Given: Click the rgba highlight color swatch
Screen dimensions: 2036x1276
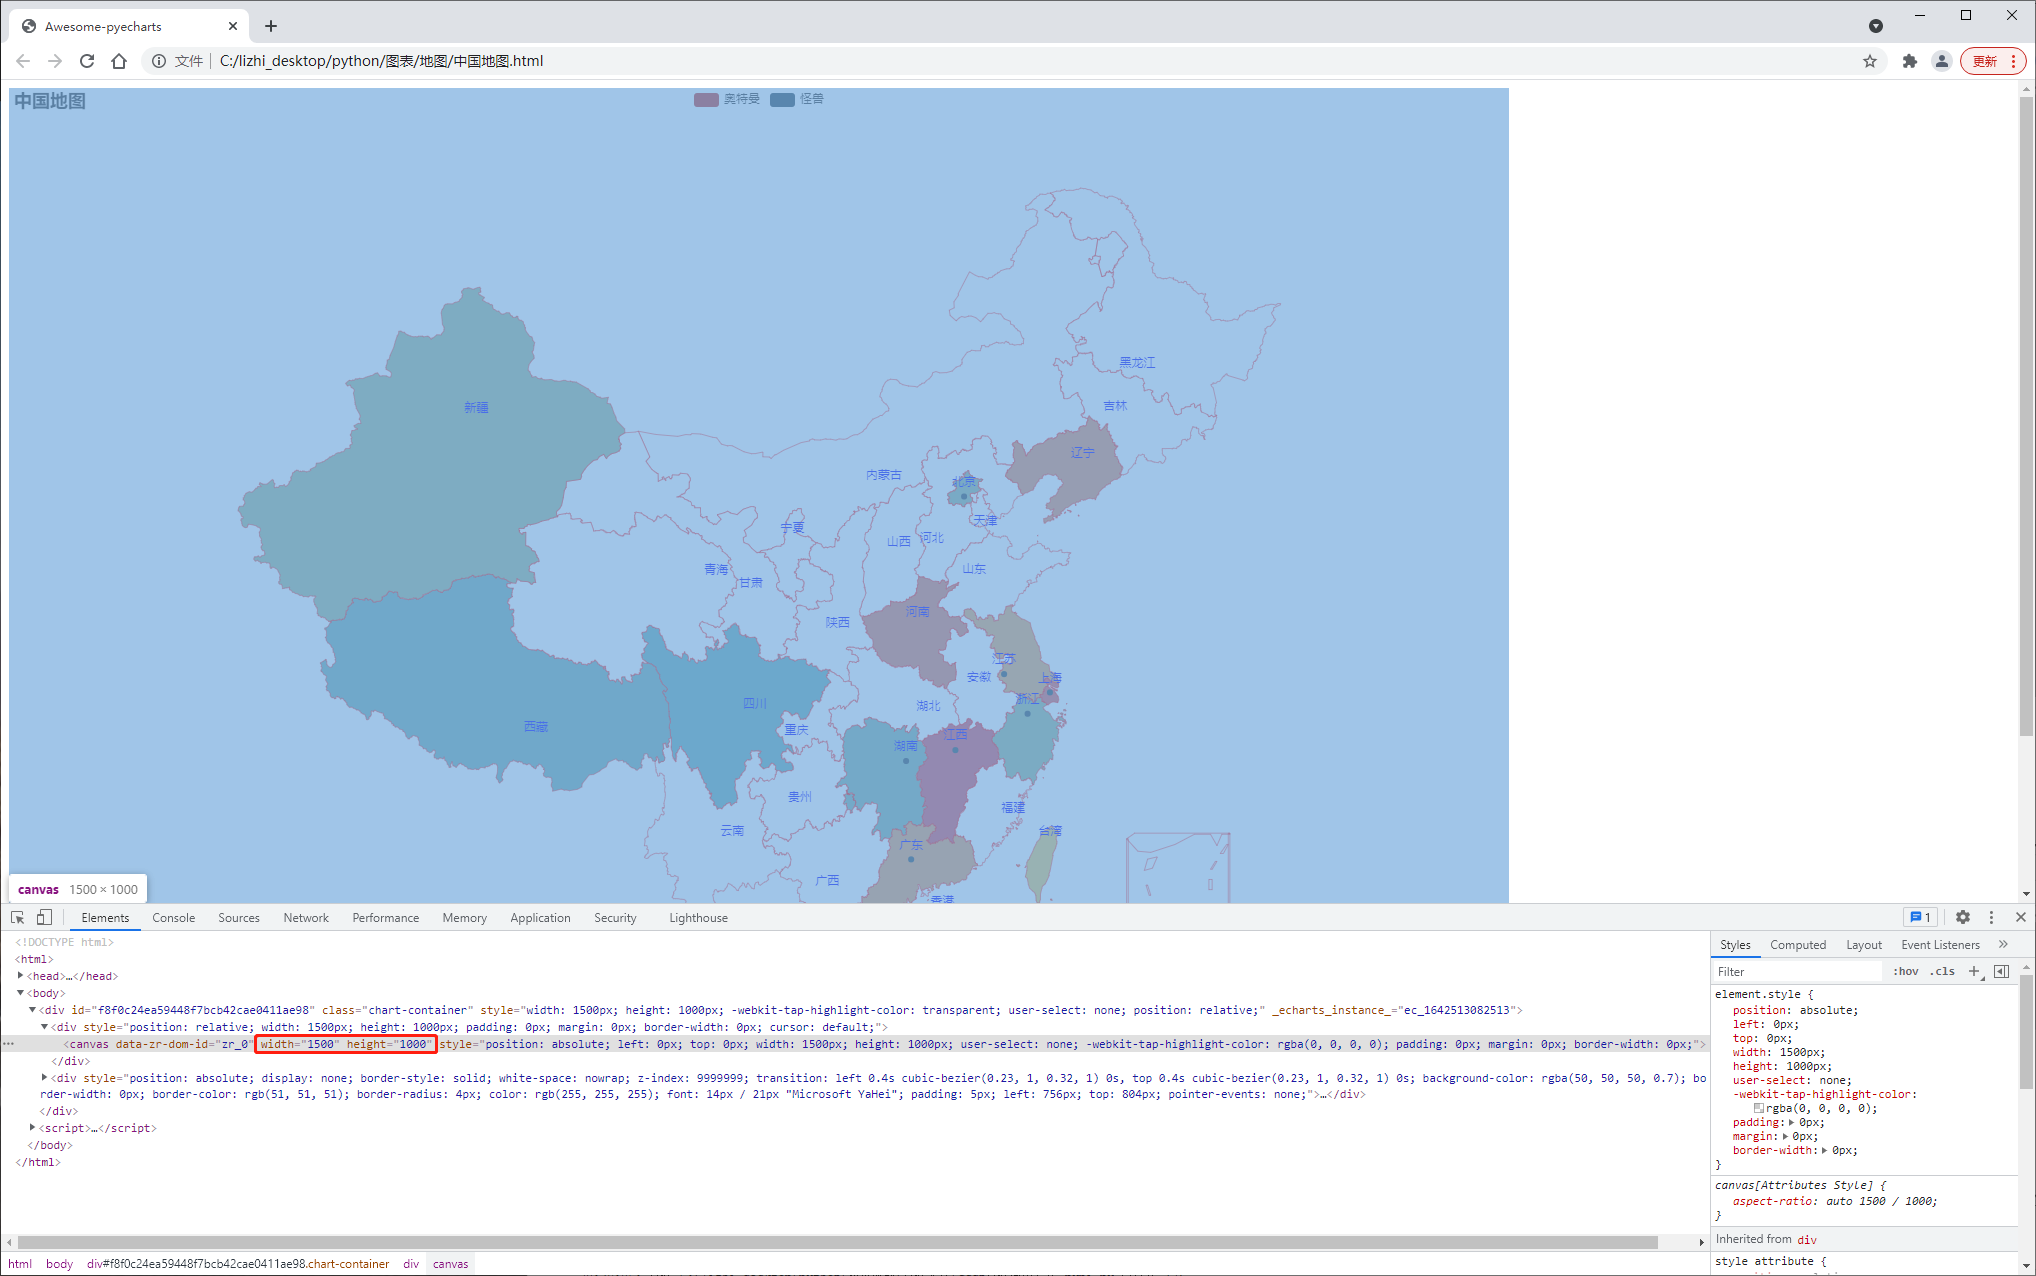Looking at the screenshot, I should pos(1758,1108).
